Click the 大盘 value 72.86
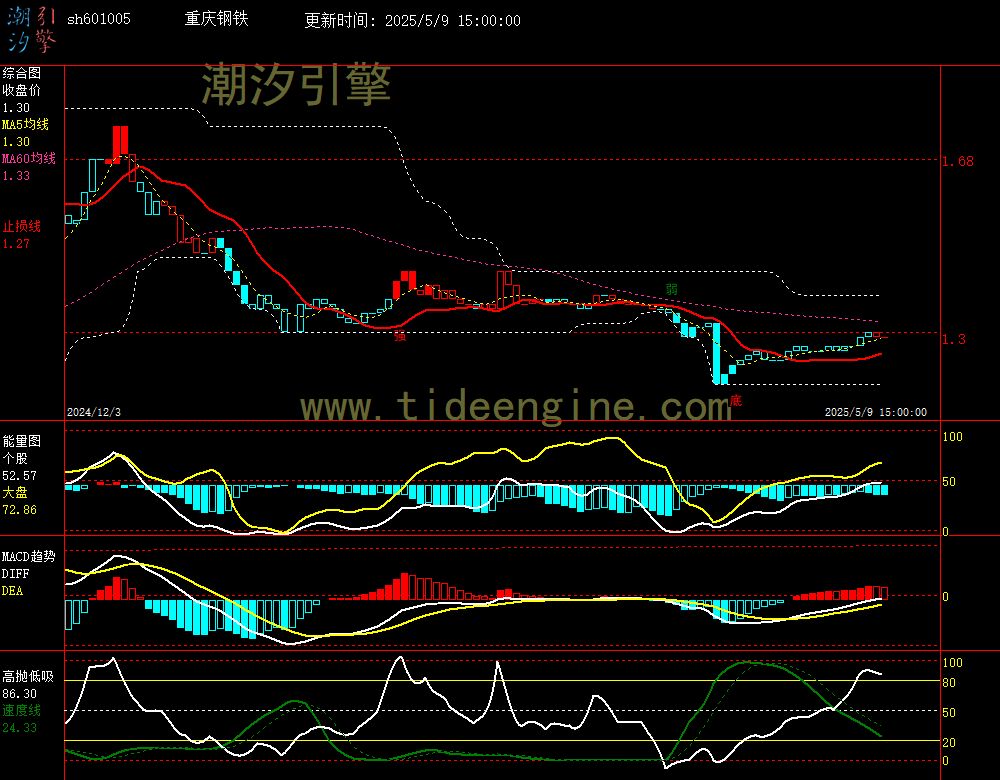This screenshot has width=1000, height=780. (20, 510)
